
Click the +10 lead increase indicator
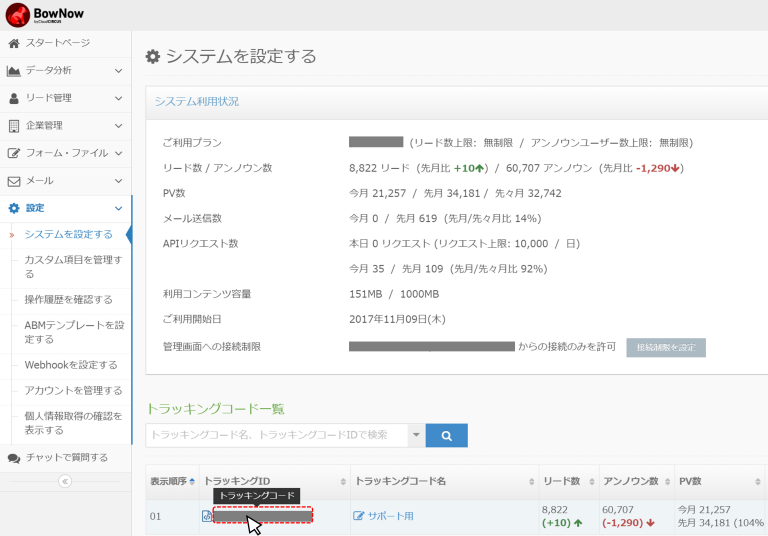469,168
